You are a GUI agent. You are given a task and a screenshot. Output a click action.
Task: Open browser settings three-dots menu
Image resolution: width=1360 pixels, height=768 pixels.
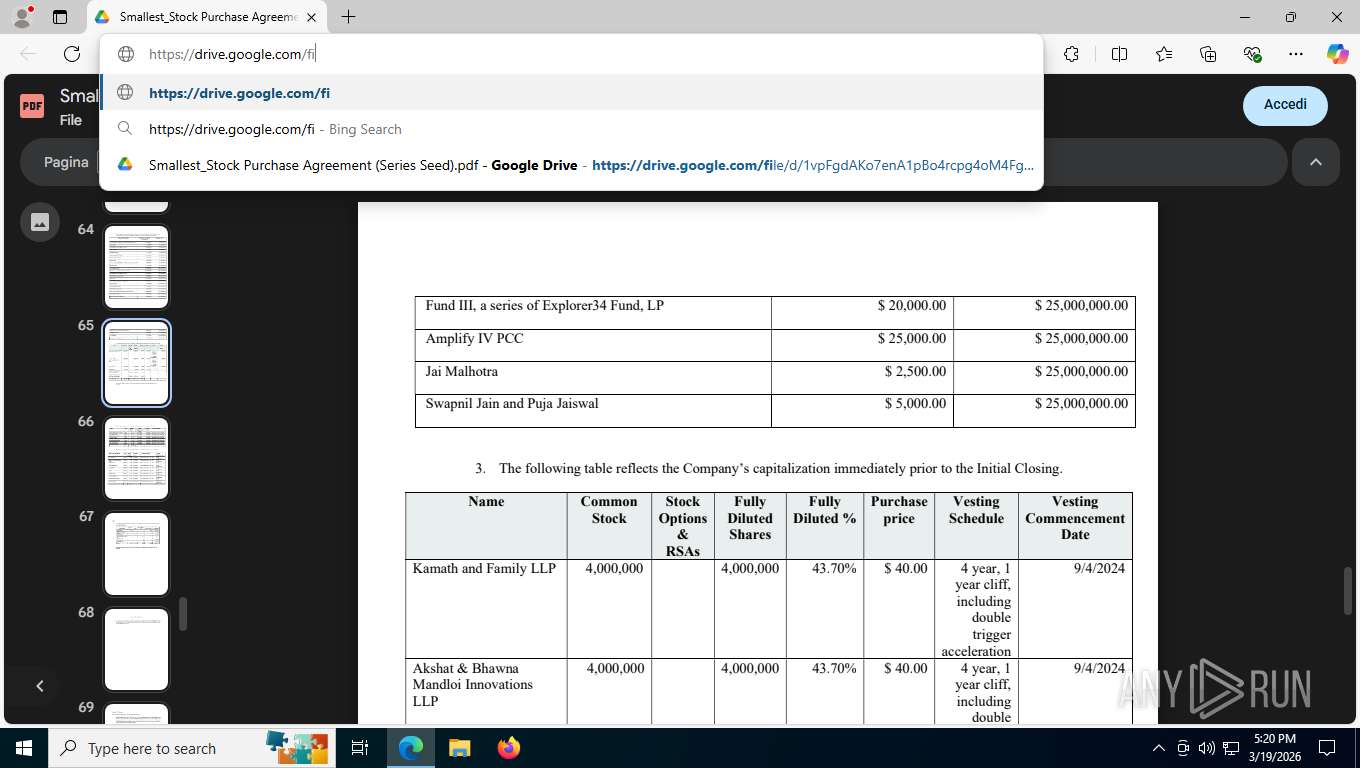click(1296, 54)
